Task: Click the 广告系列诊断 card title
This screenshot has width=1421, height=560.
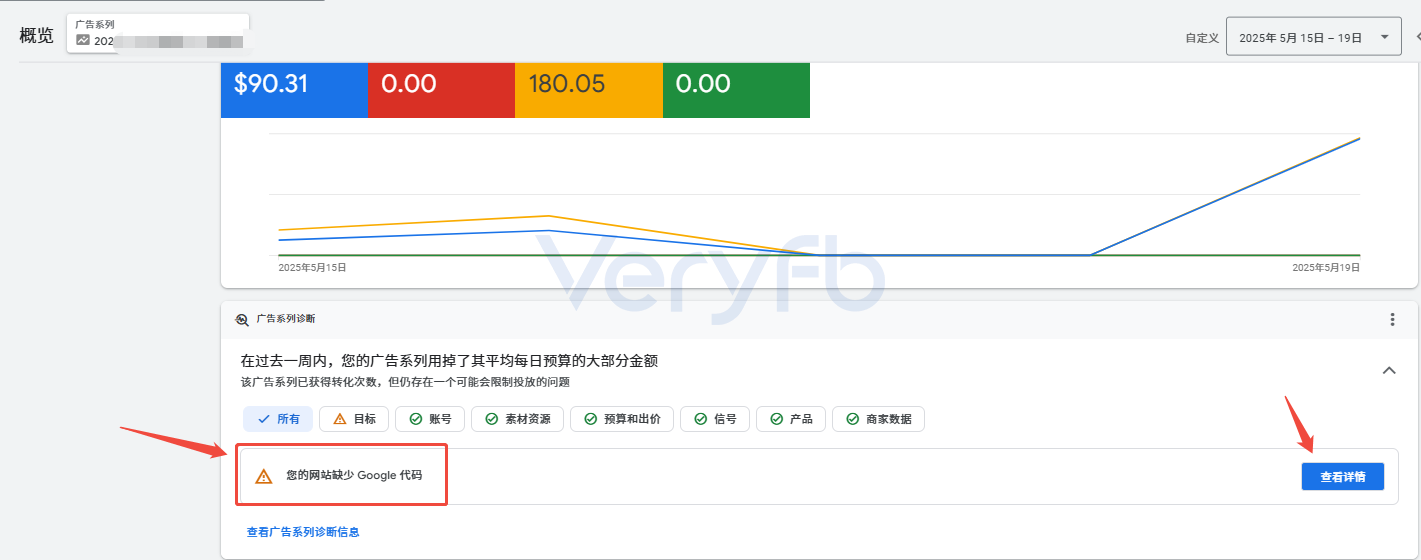Action: pos(286,319)
